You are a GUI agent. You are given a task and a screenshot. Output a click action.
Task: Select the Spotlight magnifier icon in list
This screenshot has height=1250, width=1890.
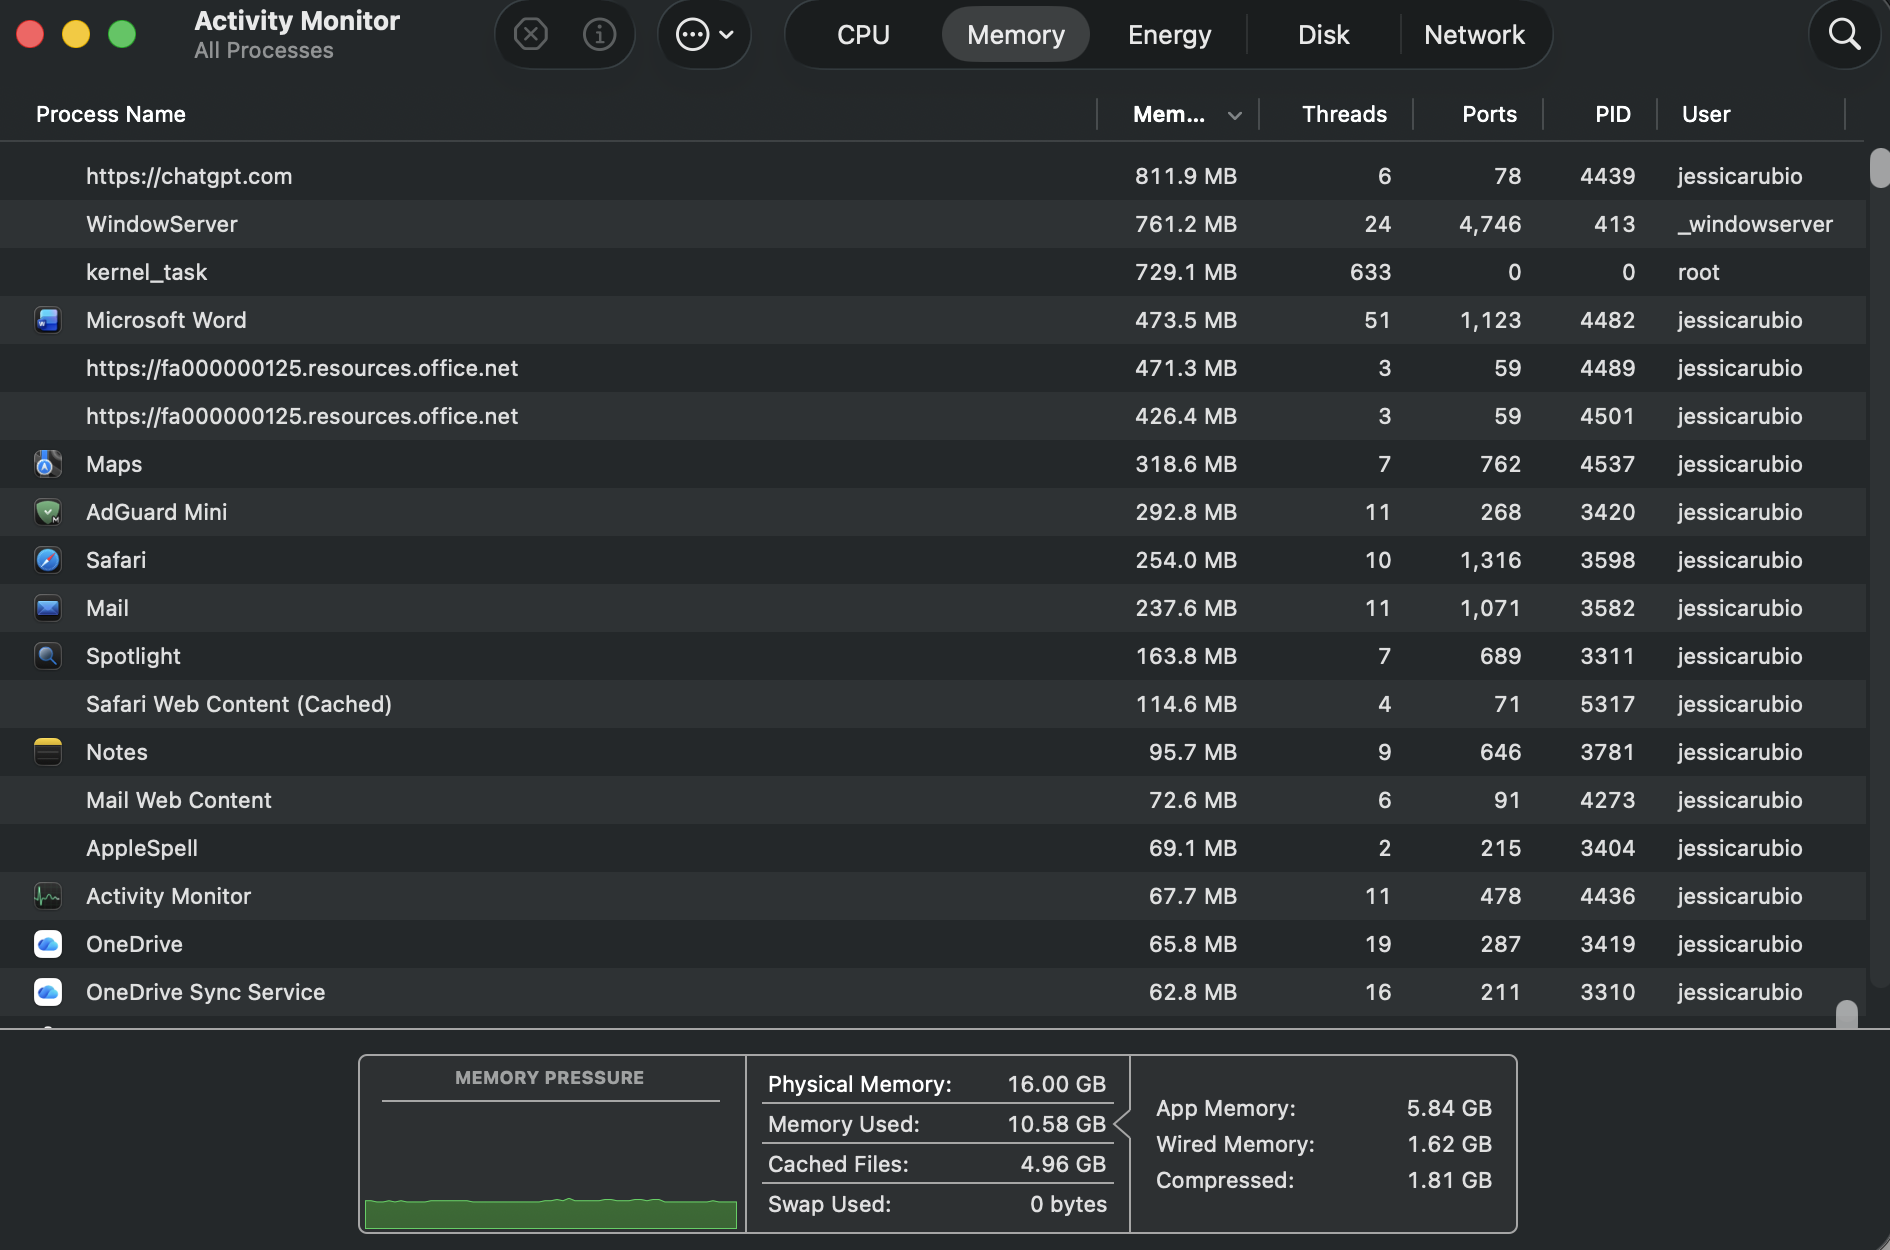pos(48,656)
